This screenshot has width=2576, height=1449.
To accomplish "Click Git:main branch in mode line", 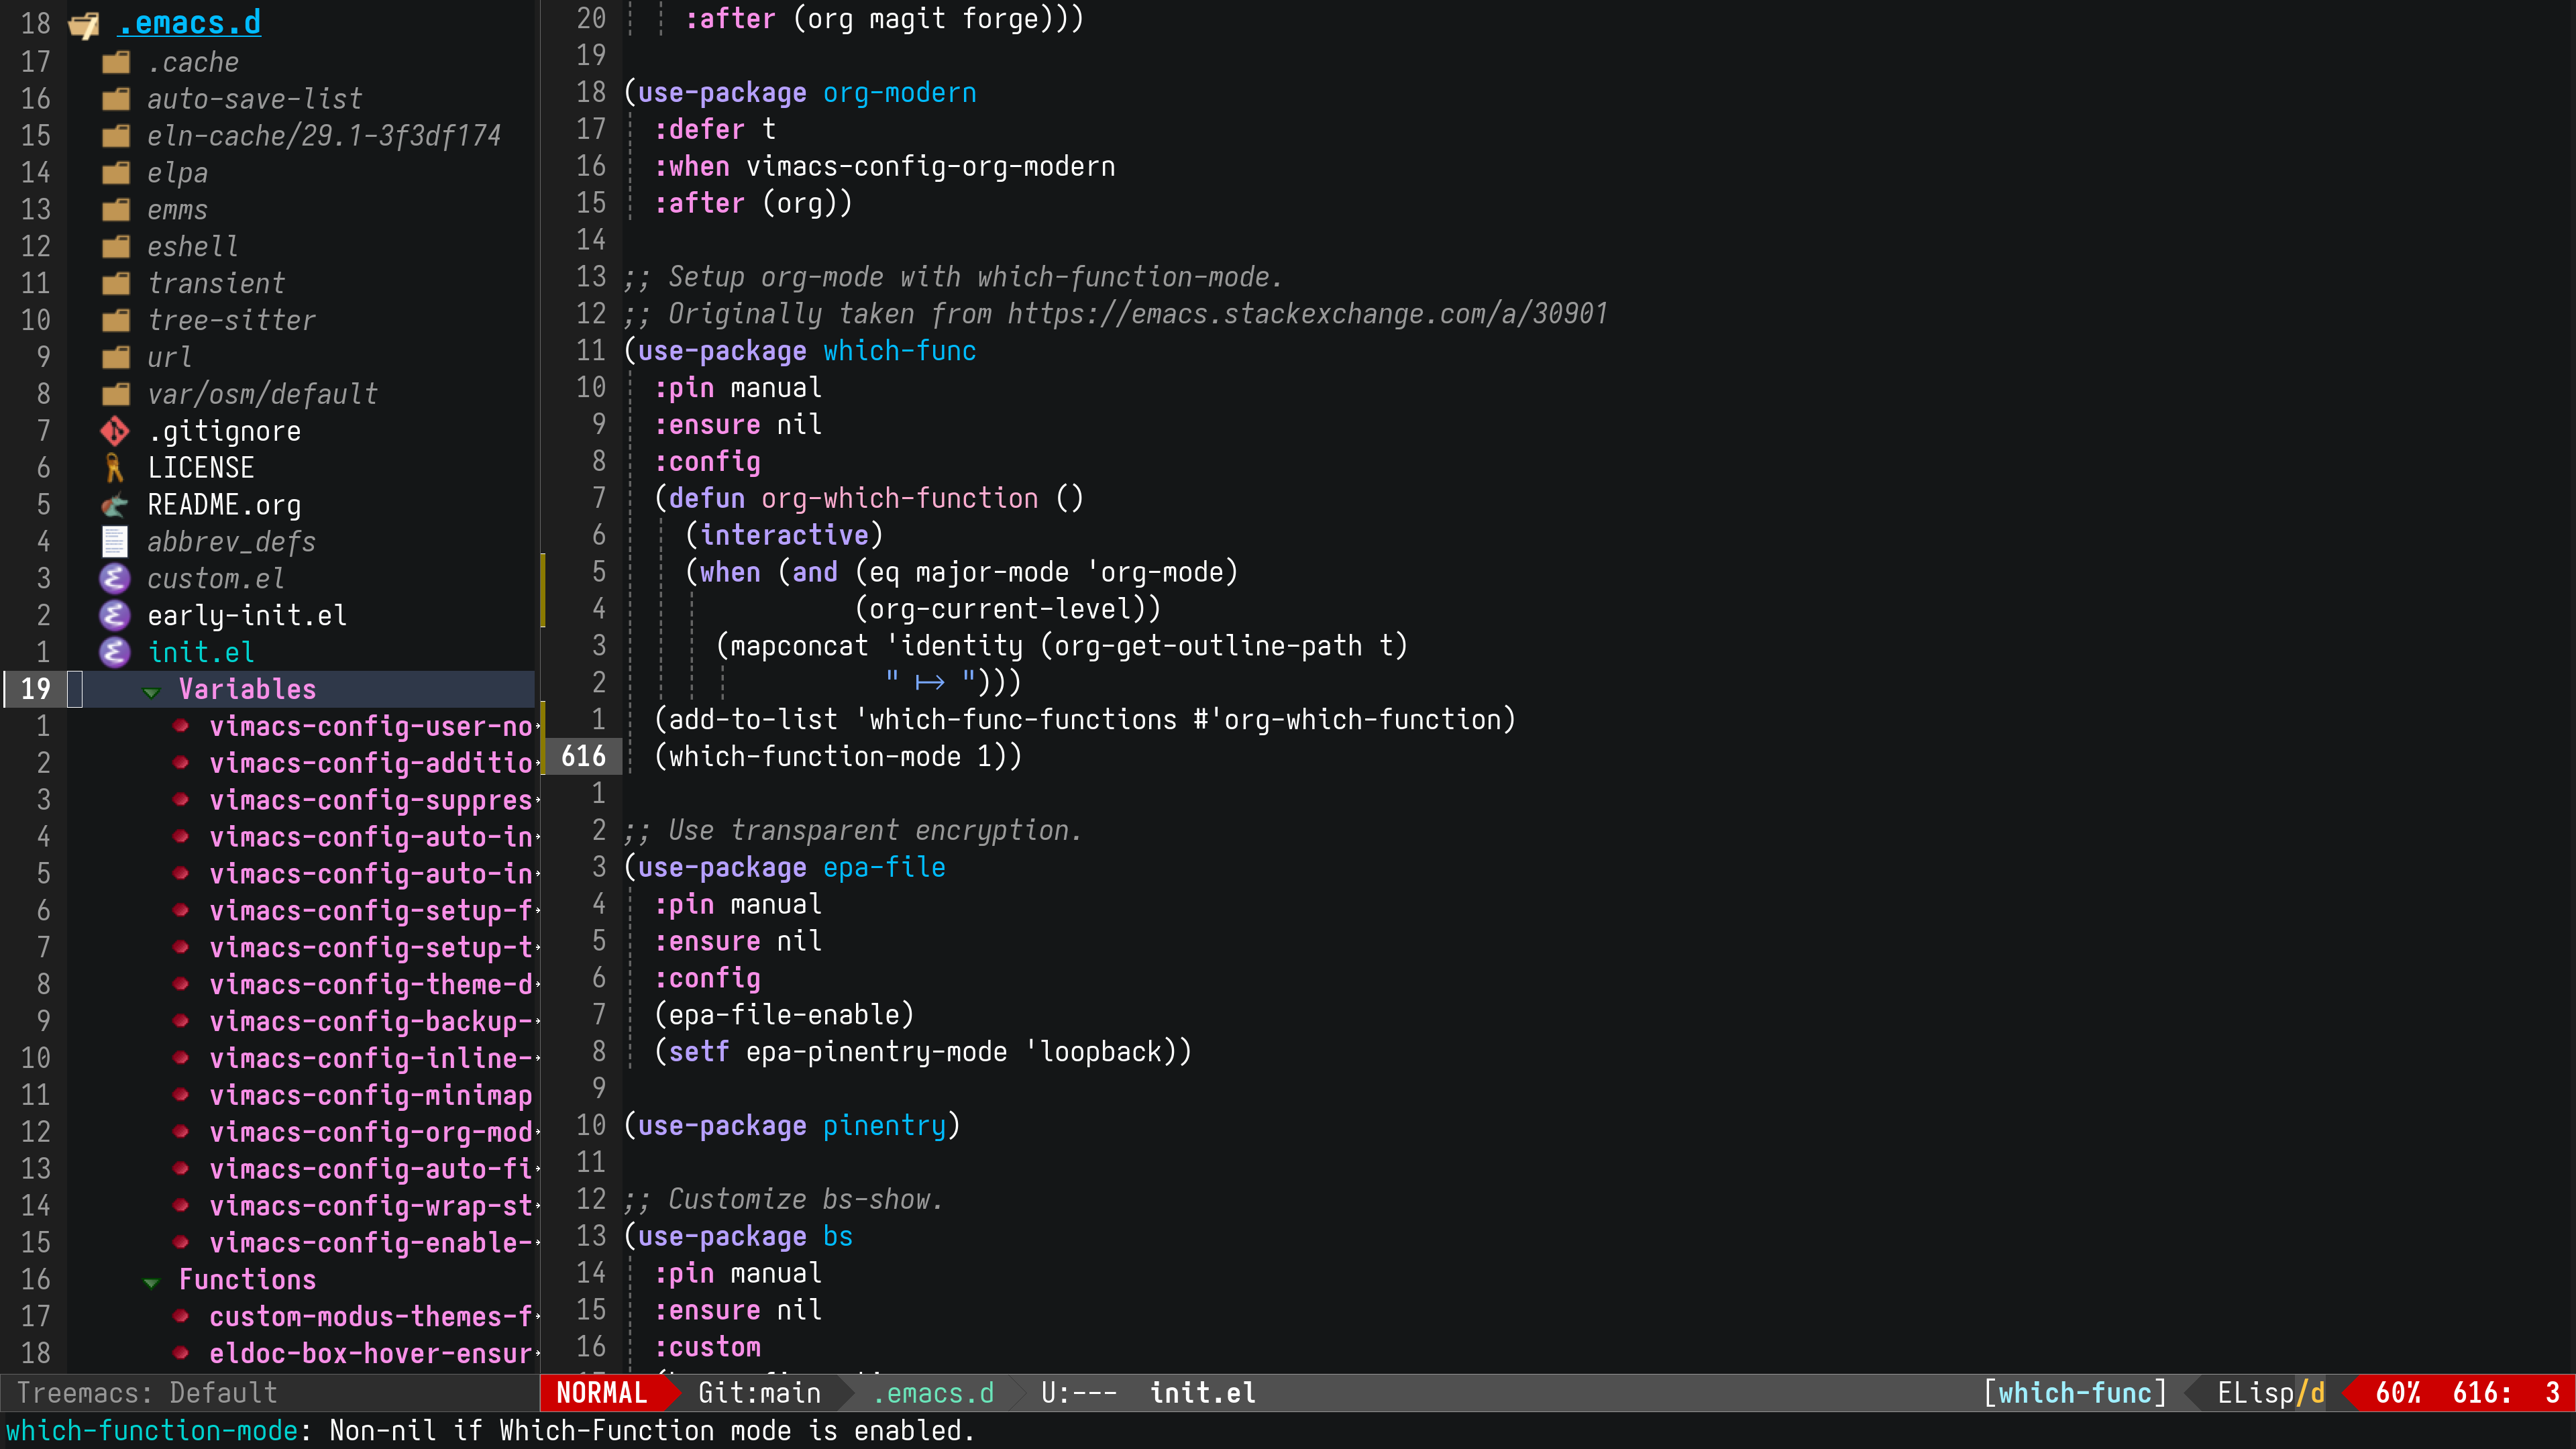I will pyautogui.click(x=759, y=1393).
